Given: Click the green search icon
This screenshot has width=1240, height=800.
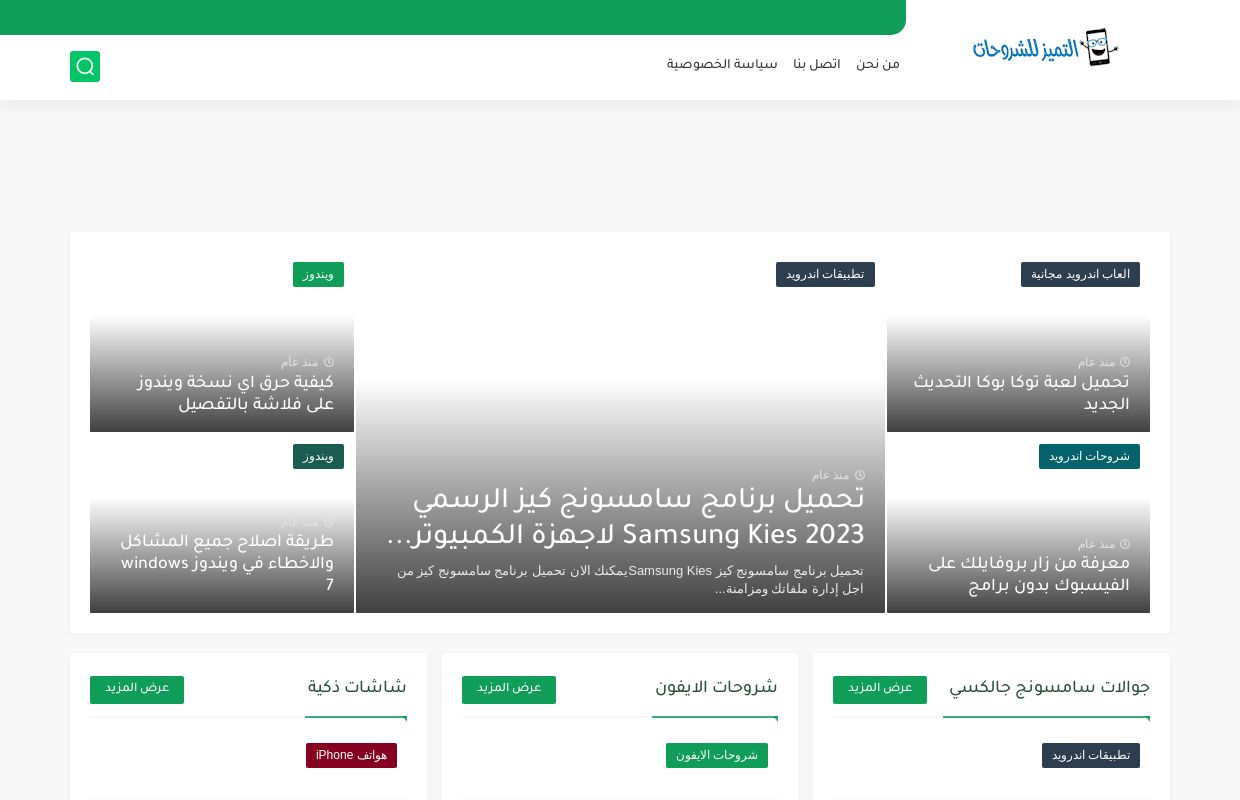Looking at the screenshot, I should click(x=85, y=67).
